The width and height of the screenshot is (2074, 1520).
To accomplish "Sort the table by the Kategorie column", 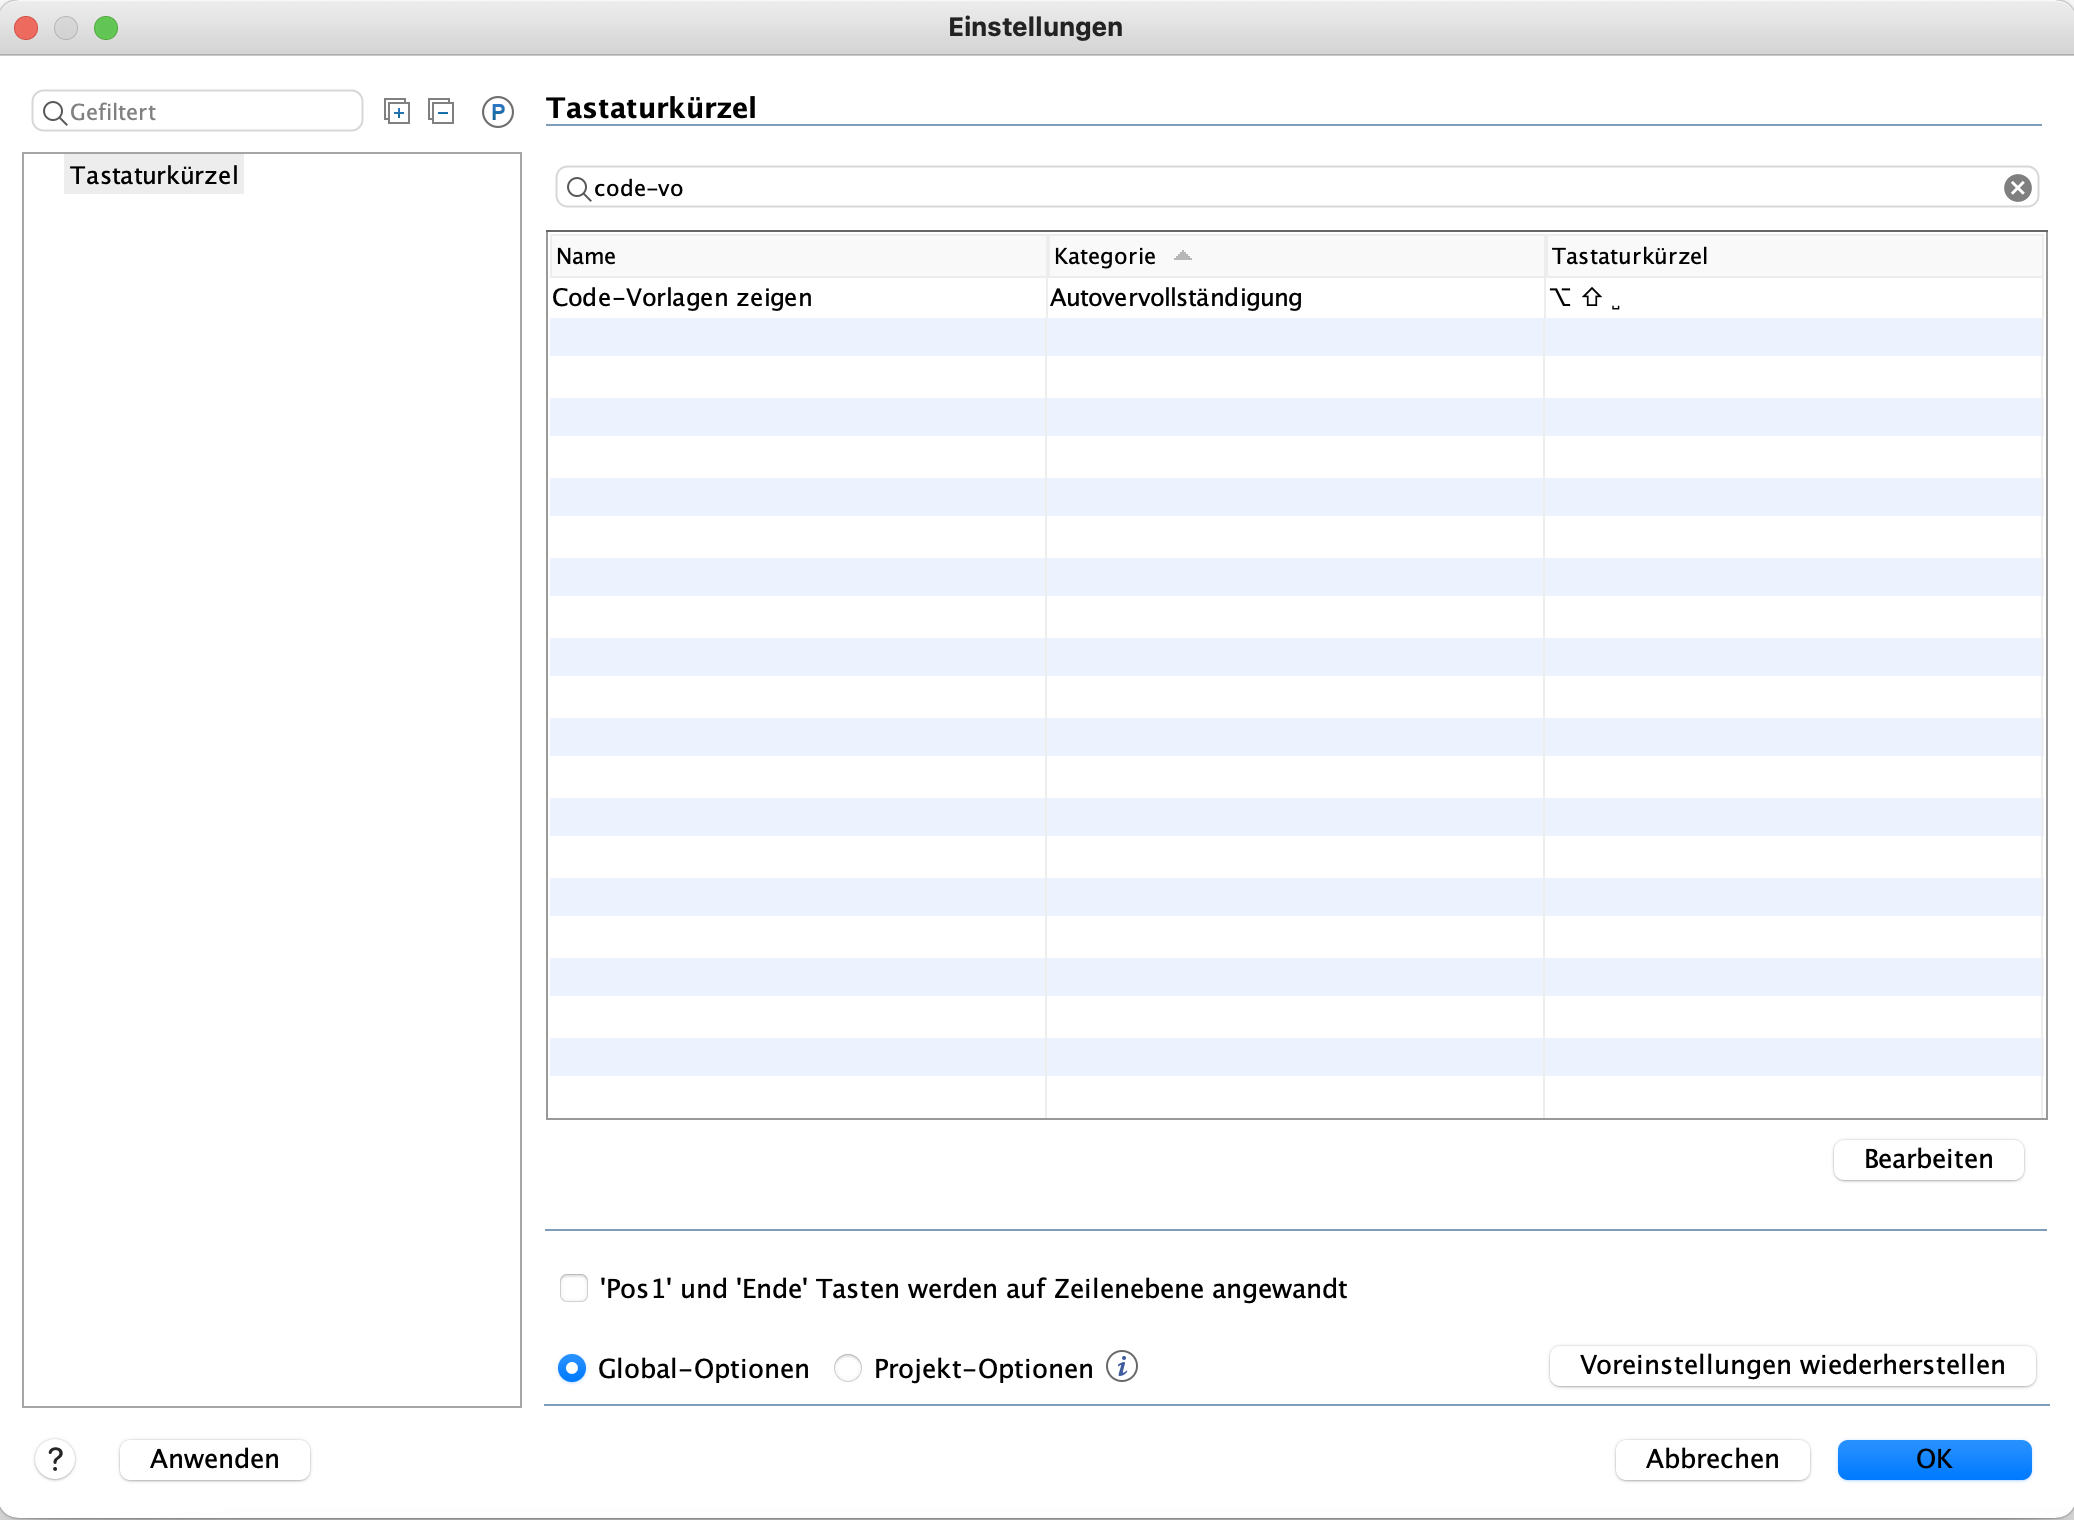I will pos(1294,256).
